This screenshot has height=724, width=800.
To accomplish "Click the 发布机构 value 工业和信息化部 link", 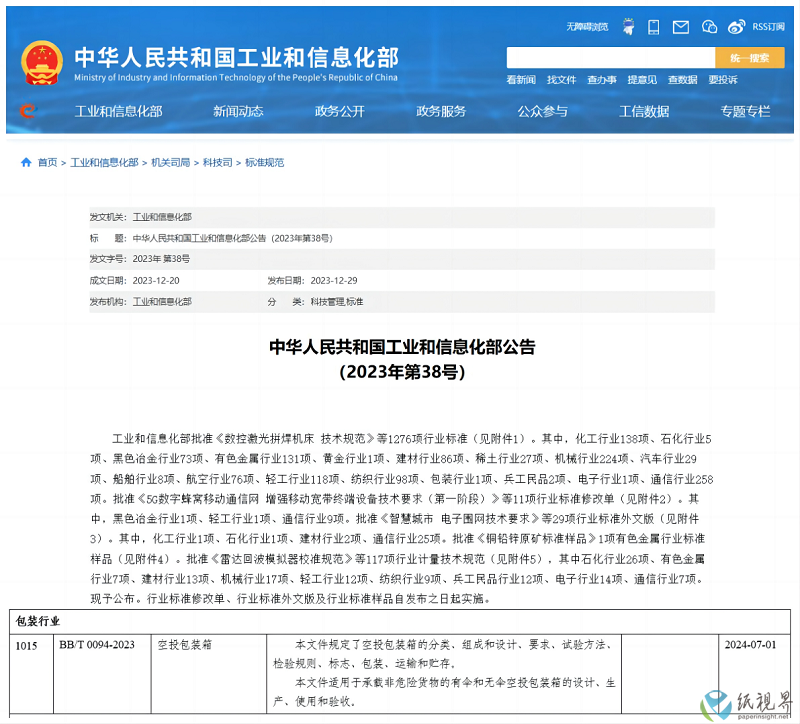I will (x=162, y=302).
